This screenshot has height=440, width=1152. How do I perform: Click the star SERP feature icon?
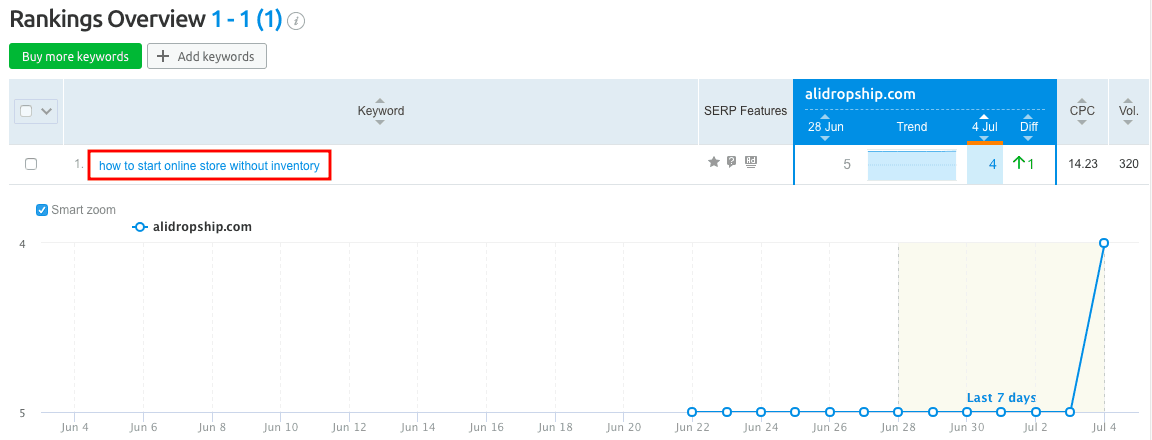[714, 162]
